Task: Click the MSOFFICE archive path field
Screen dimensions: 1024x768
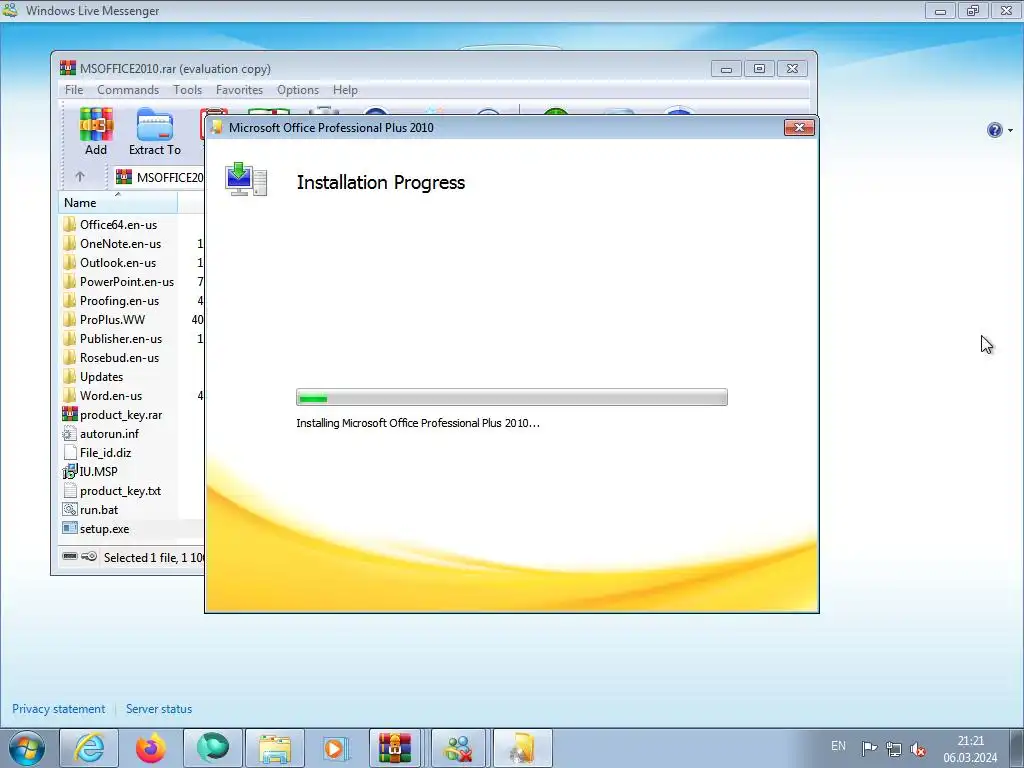Action: point(160,177)
